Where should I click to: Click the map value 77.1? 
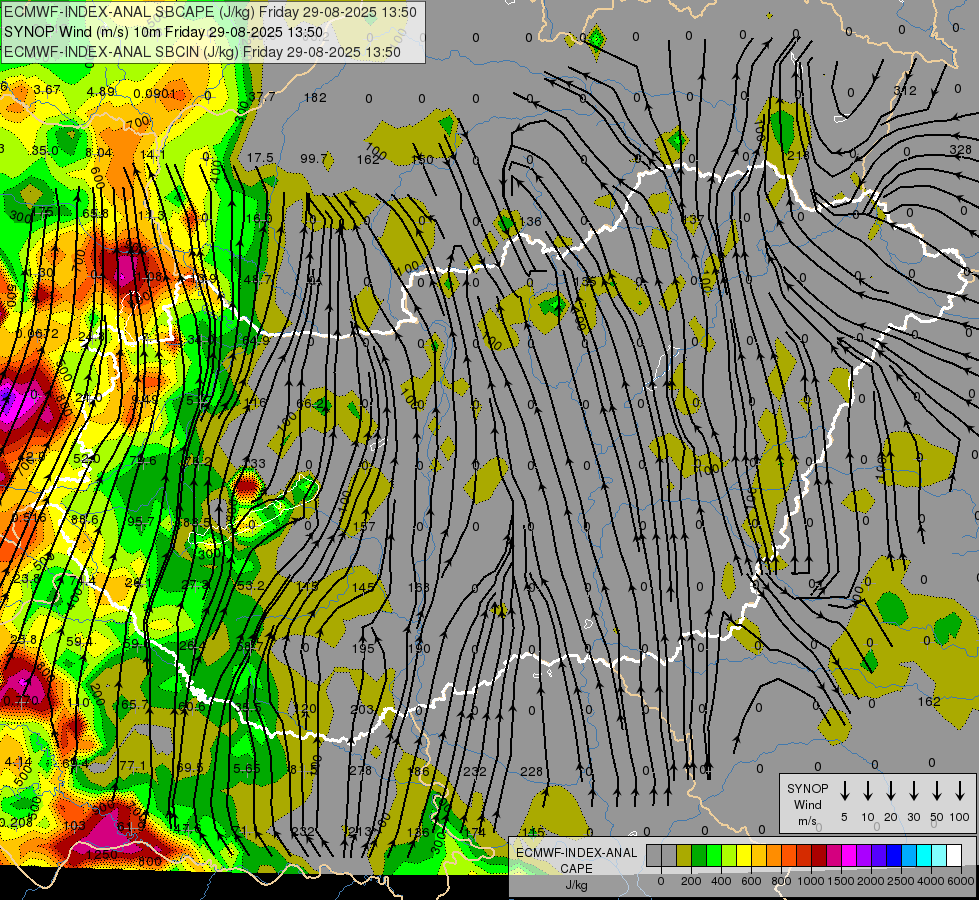point(132,766)
